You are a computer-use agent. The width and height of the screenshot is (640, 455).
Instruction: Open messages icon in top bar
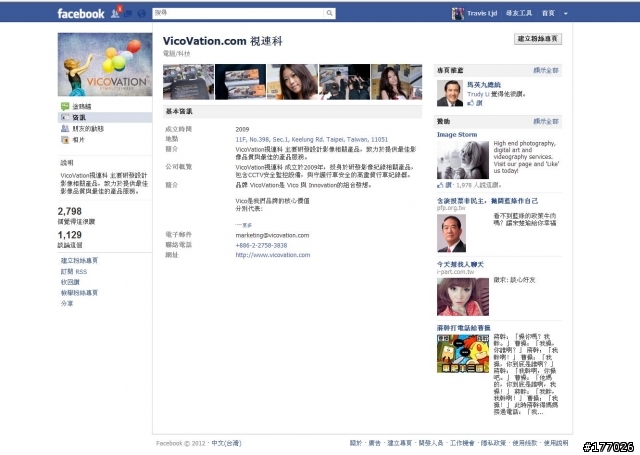click(x=128, y=13)
